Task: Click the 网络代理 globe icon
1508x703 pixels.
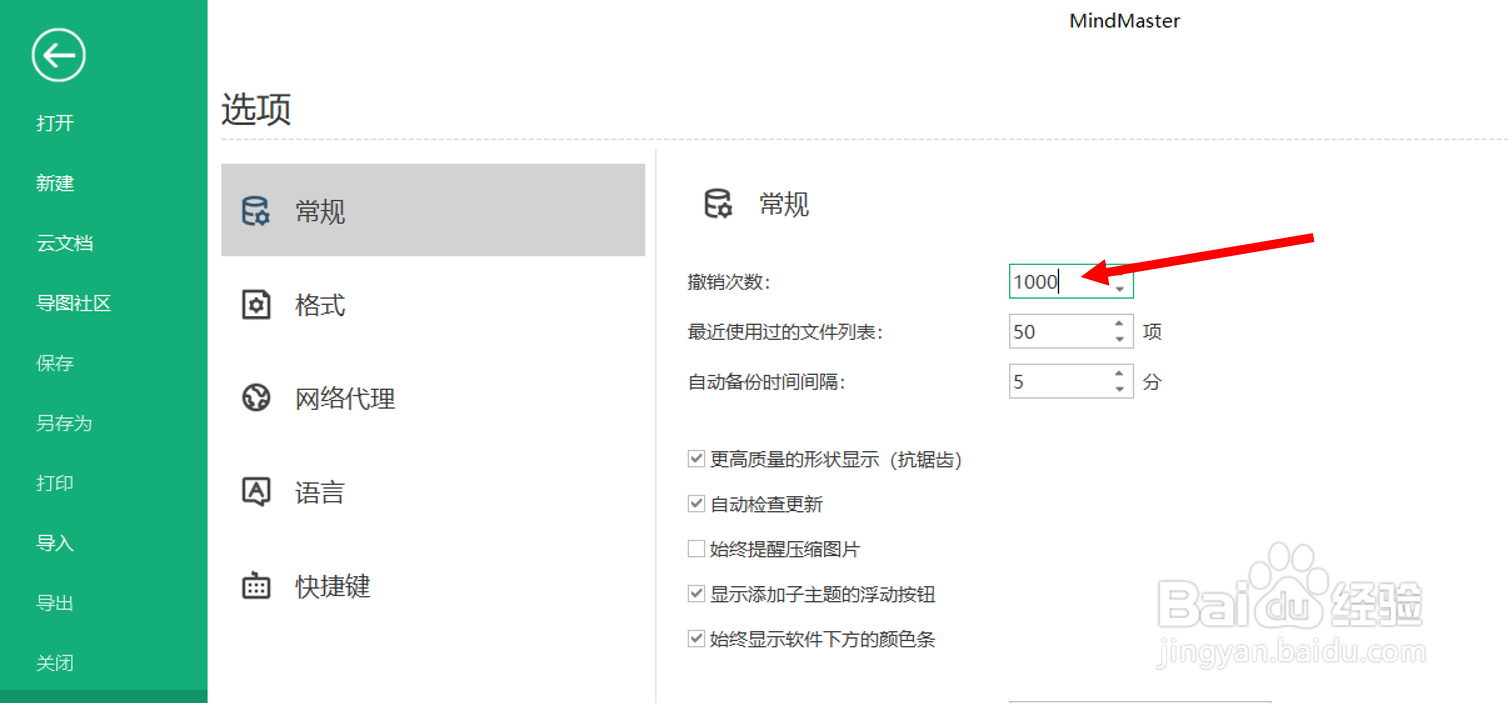Action: point(257,398)
